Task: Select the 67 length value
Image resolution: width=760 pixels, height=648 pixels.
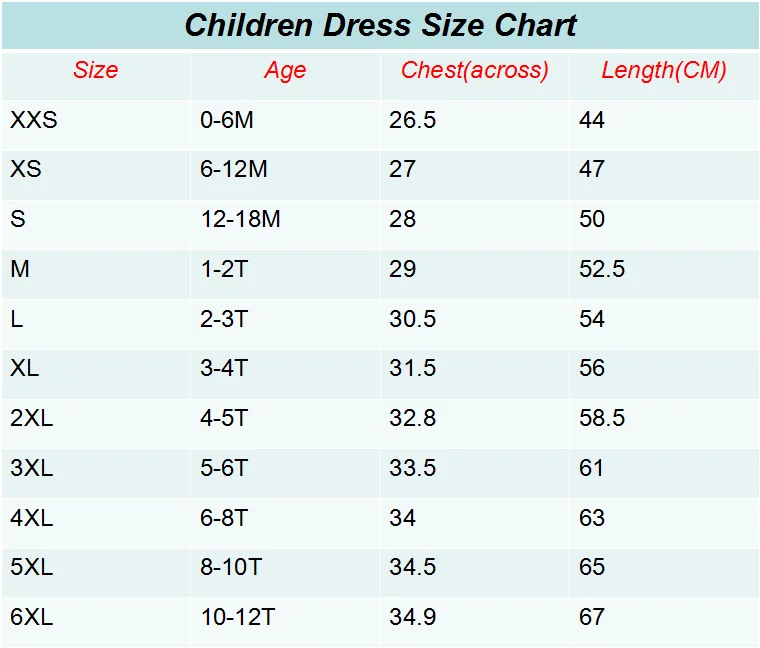Action: click(x=592, y=617)
